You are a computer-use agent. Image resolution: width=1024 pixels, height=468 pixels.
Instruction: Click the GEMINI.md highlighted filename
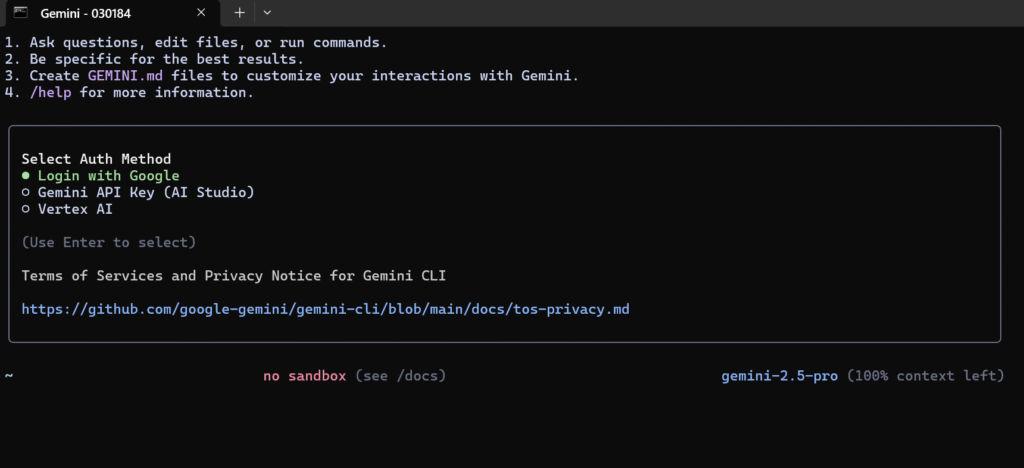[x=125, y=76]
